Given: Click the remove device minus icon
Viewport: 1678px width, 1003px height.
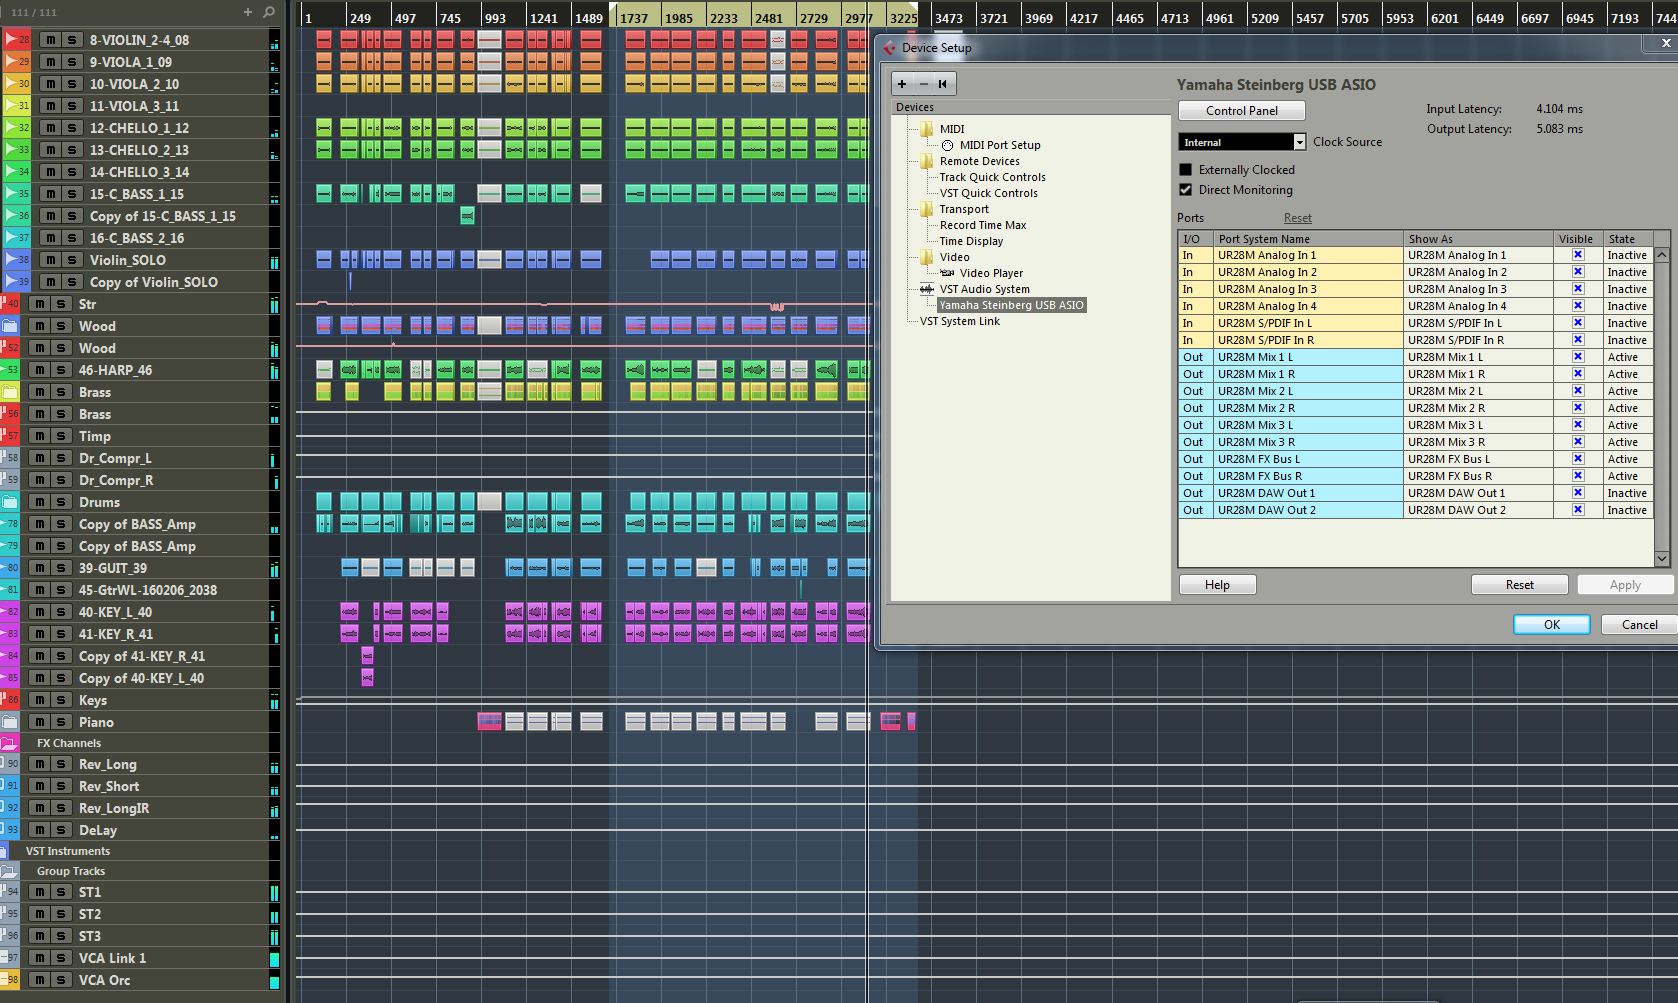Looking at the screenshot, I should pos(923,84).
